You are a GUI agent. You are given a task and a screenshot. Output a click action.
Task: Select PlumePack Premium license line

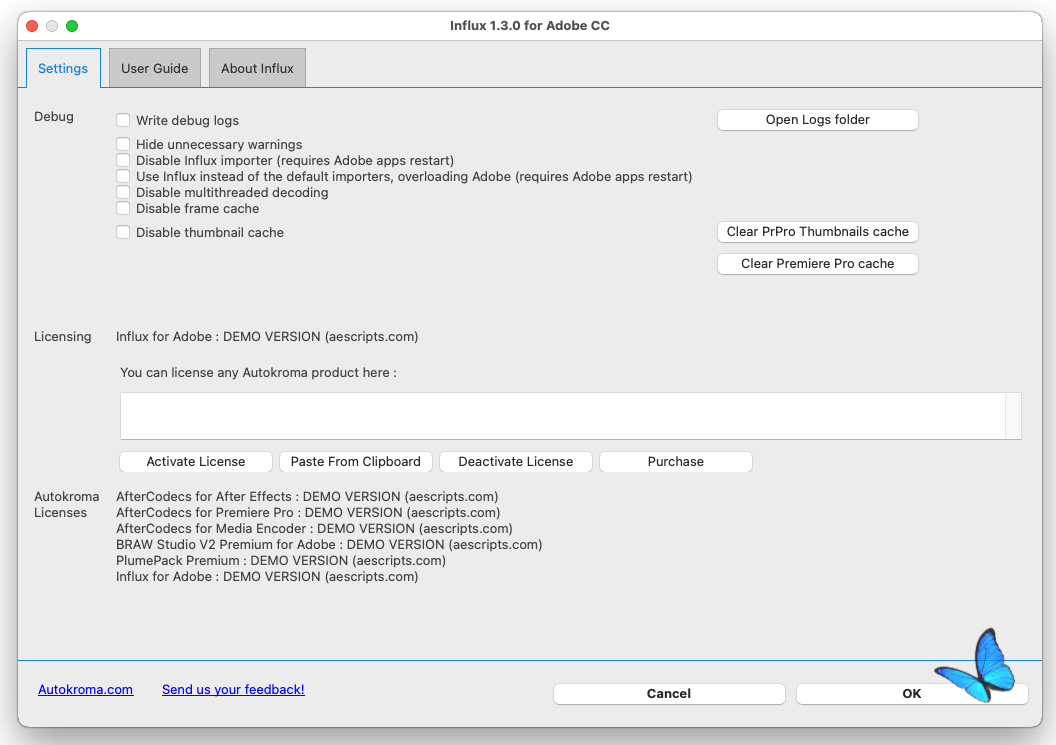click(x=281, y=561)
